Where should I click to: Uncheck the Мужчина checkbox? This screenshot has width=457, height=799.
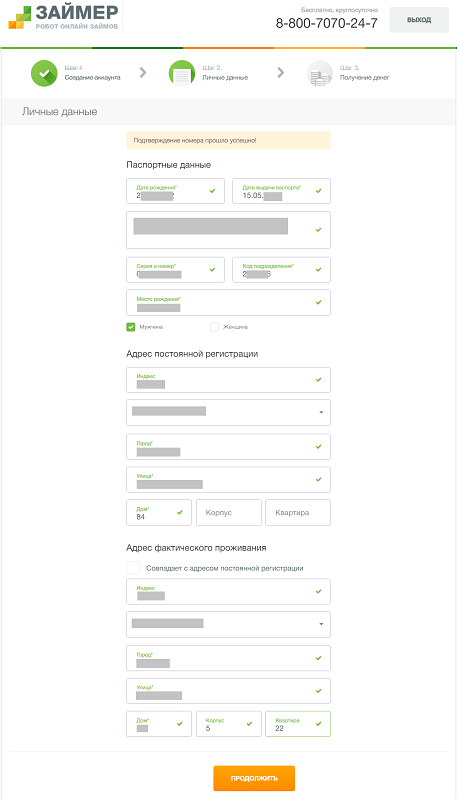coord(131,327)
